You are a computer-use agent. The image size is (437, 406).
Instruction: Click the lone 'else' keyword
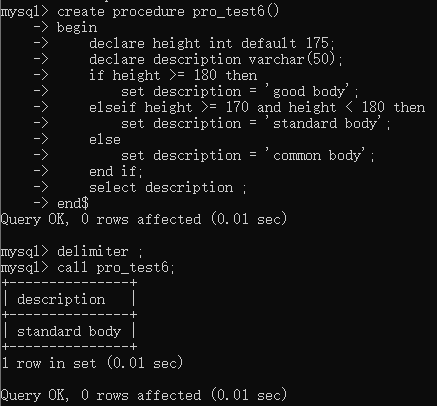click(105, 140)
